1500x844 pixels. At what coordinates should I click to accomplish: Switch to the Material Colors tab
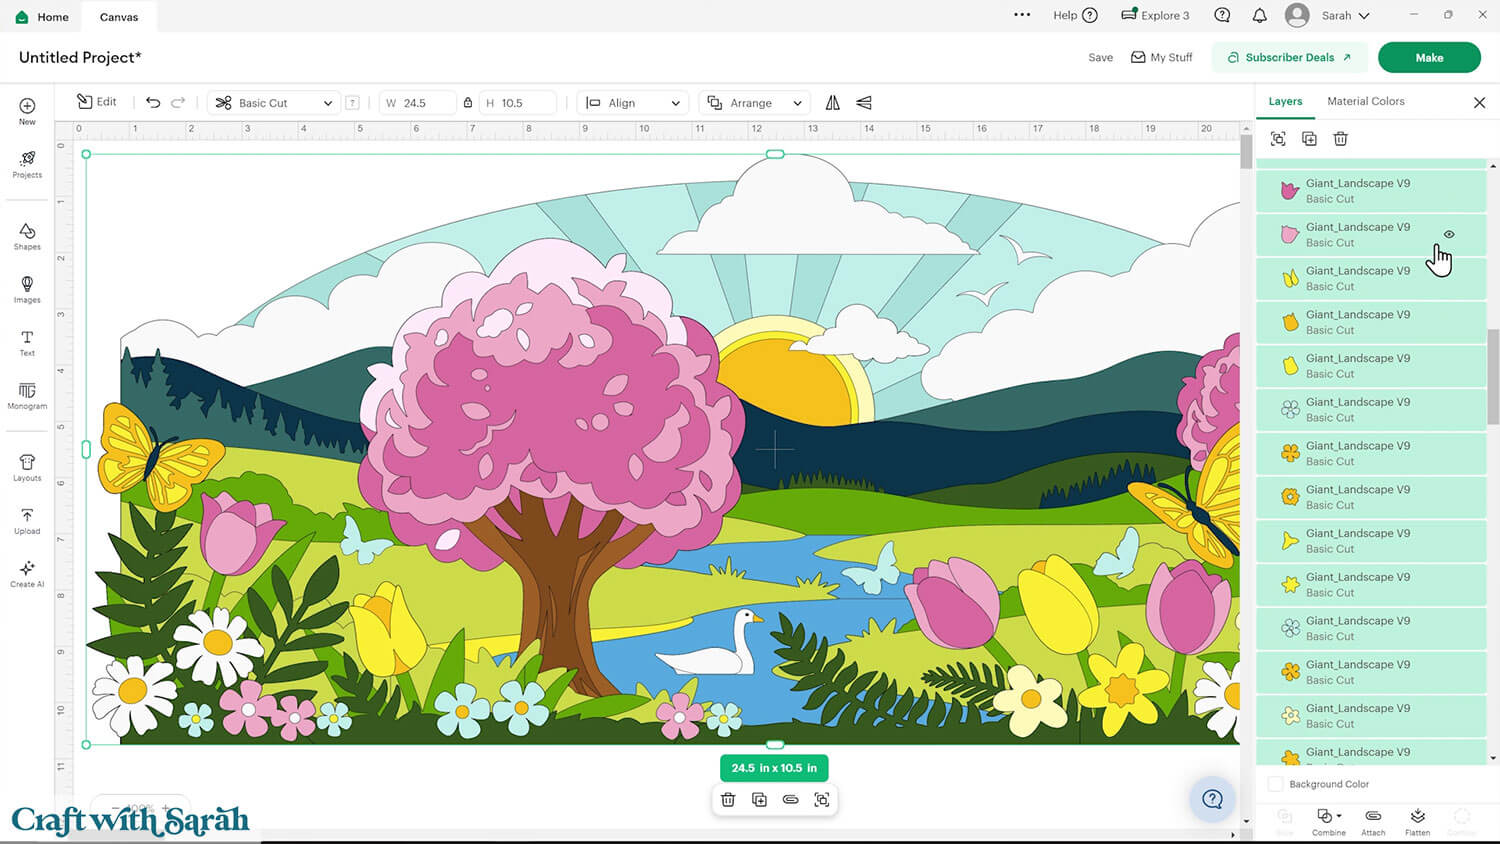1365,101
